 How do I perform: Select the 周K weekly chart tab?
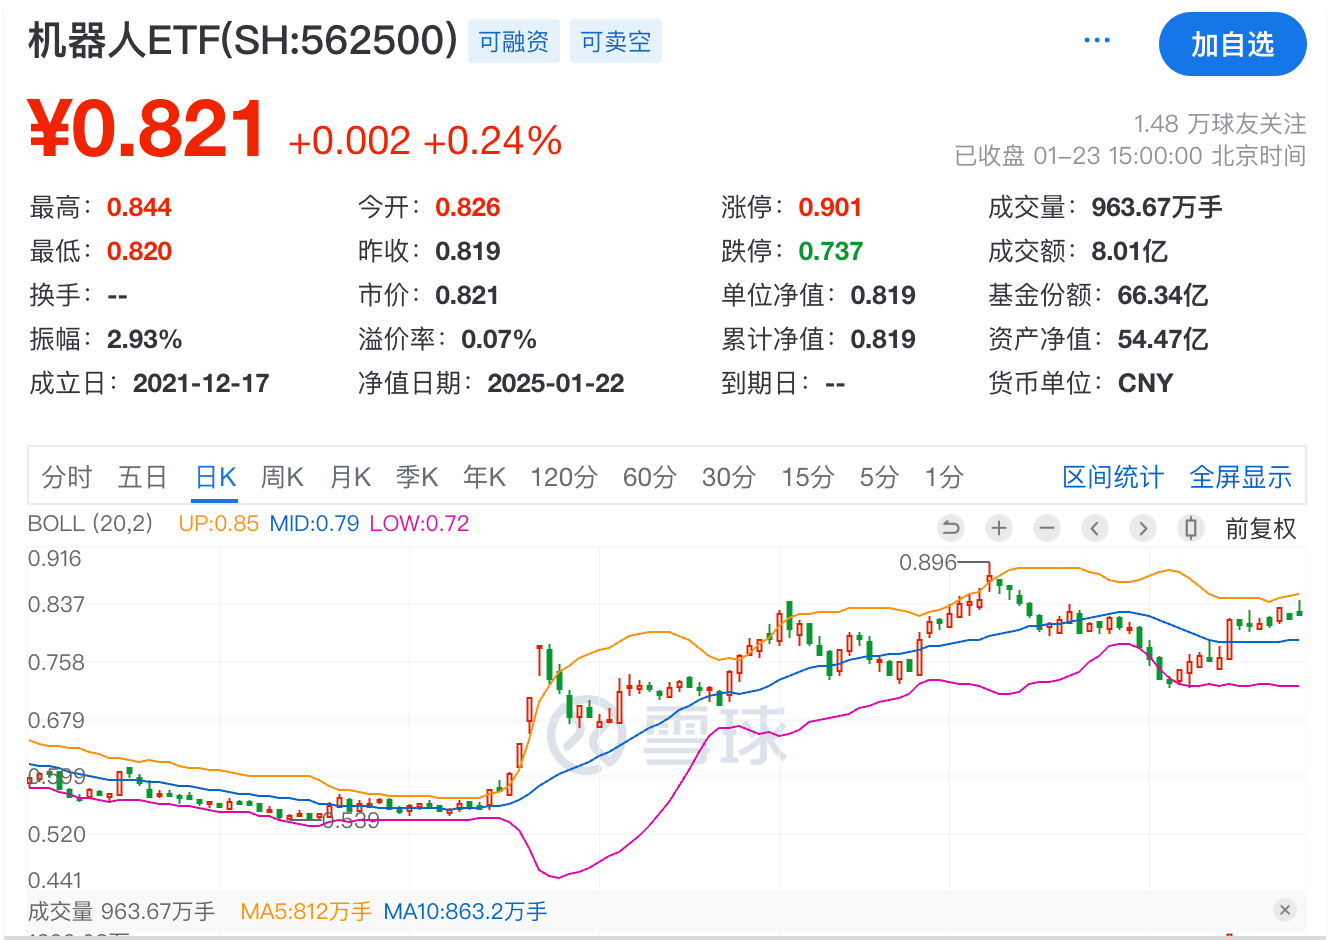click(282, 477)
